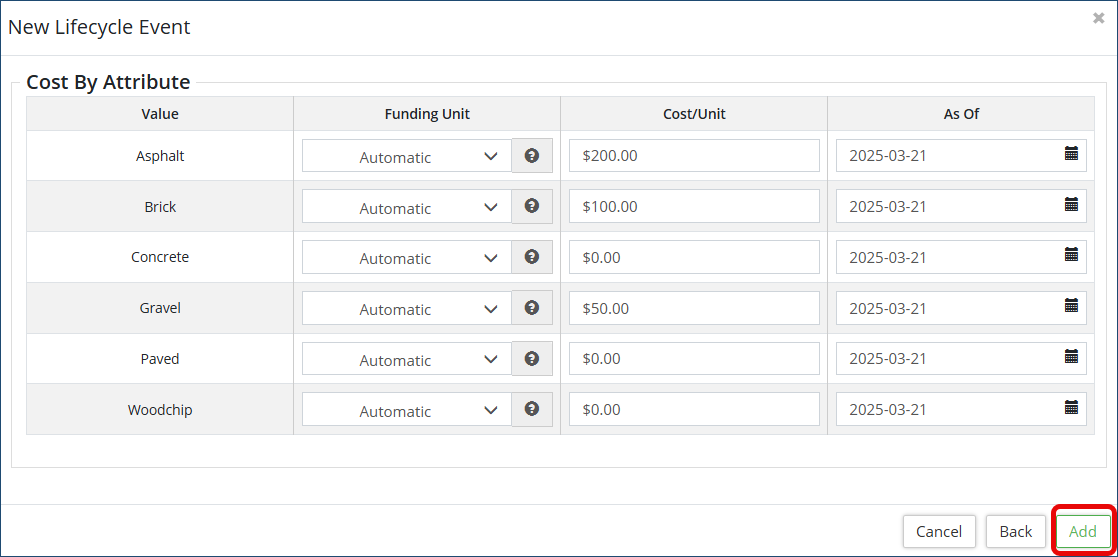This screenshot has width=1118, height=557.
Task: Click the Brick Cost/Unit field showing $100.00
Action: click(694, 207)
